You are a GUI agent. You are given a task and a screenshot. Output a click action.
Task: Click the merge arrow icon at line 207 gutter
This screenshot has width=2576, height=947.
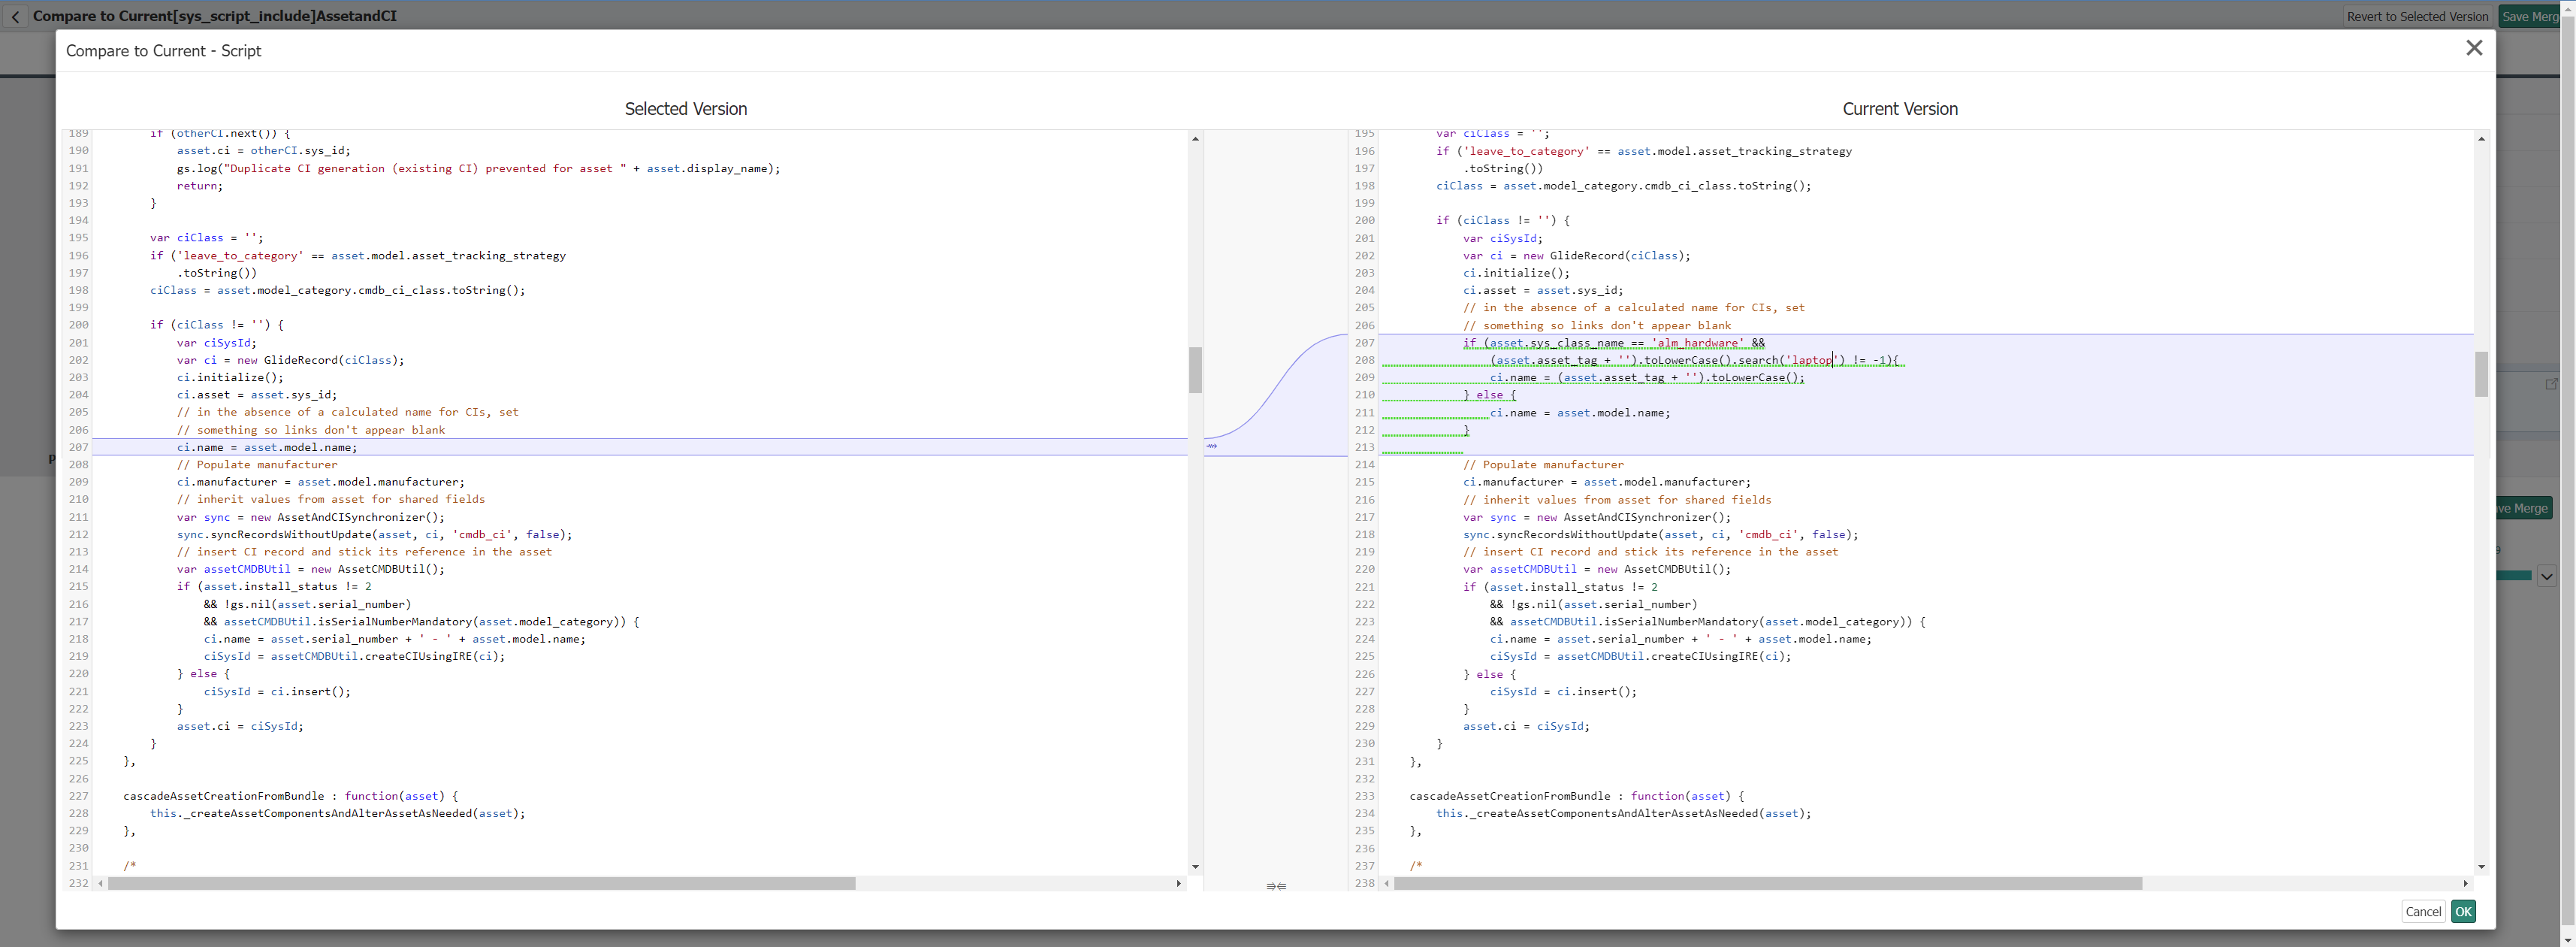click(1211, 447)
